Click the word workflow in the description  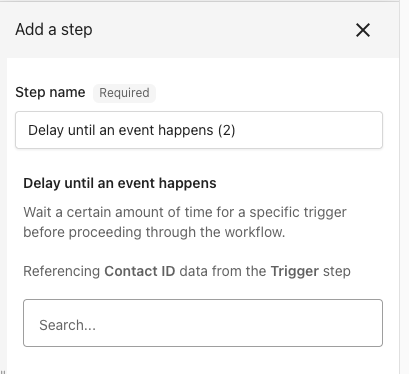pos(254,232)
